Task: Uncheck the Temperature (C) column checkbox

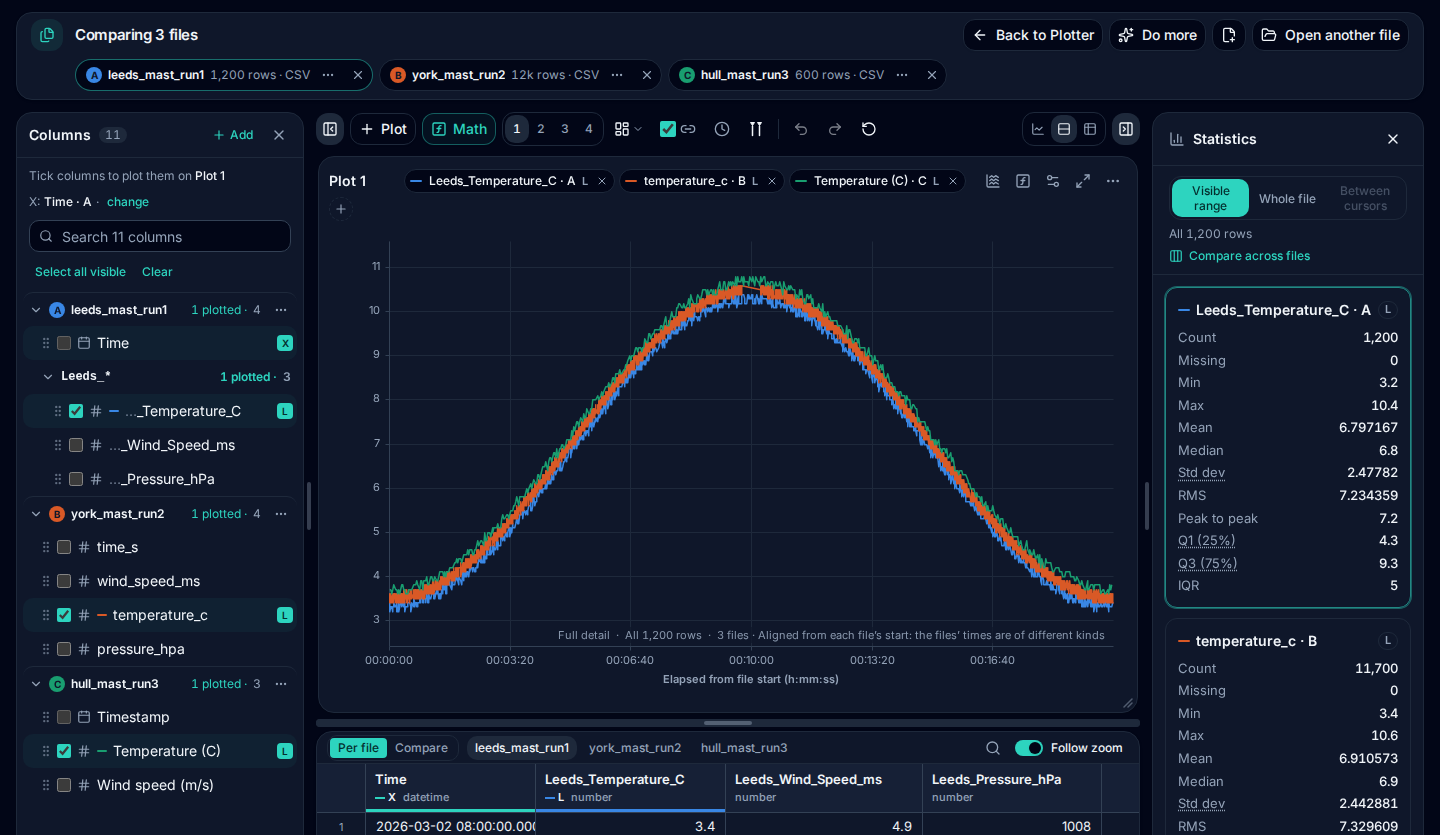Action: pos(64,751)
